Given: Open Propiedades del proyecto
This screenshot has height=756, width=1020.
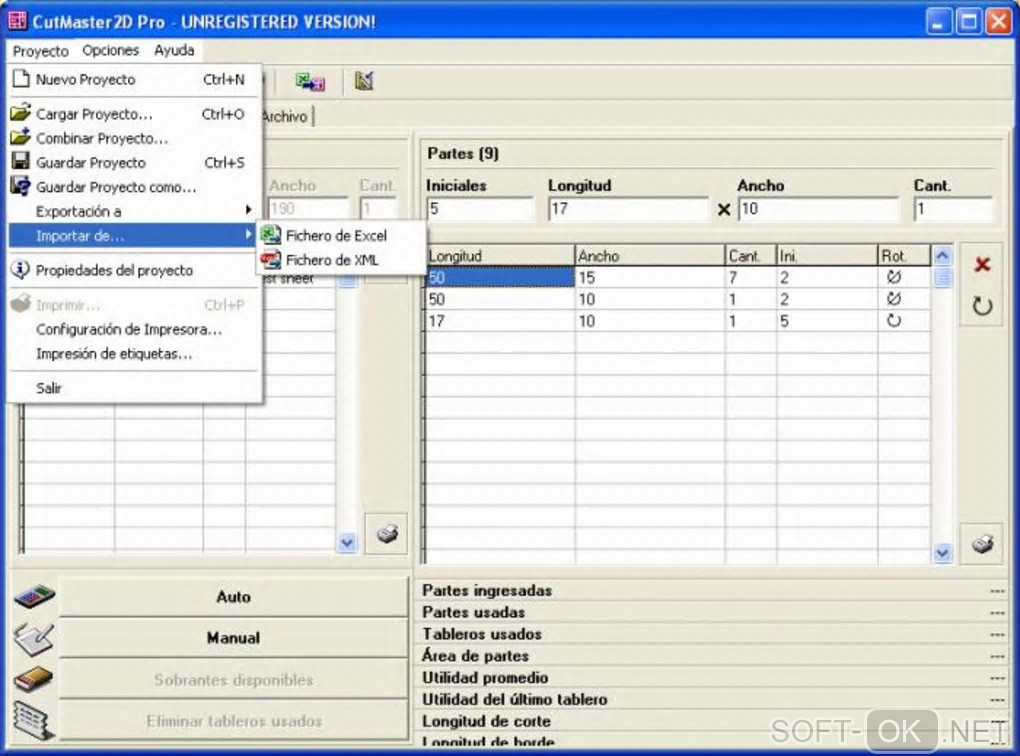Looking at the screenshot, I should [133, 270].
